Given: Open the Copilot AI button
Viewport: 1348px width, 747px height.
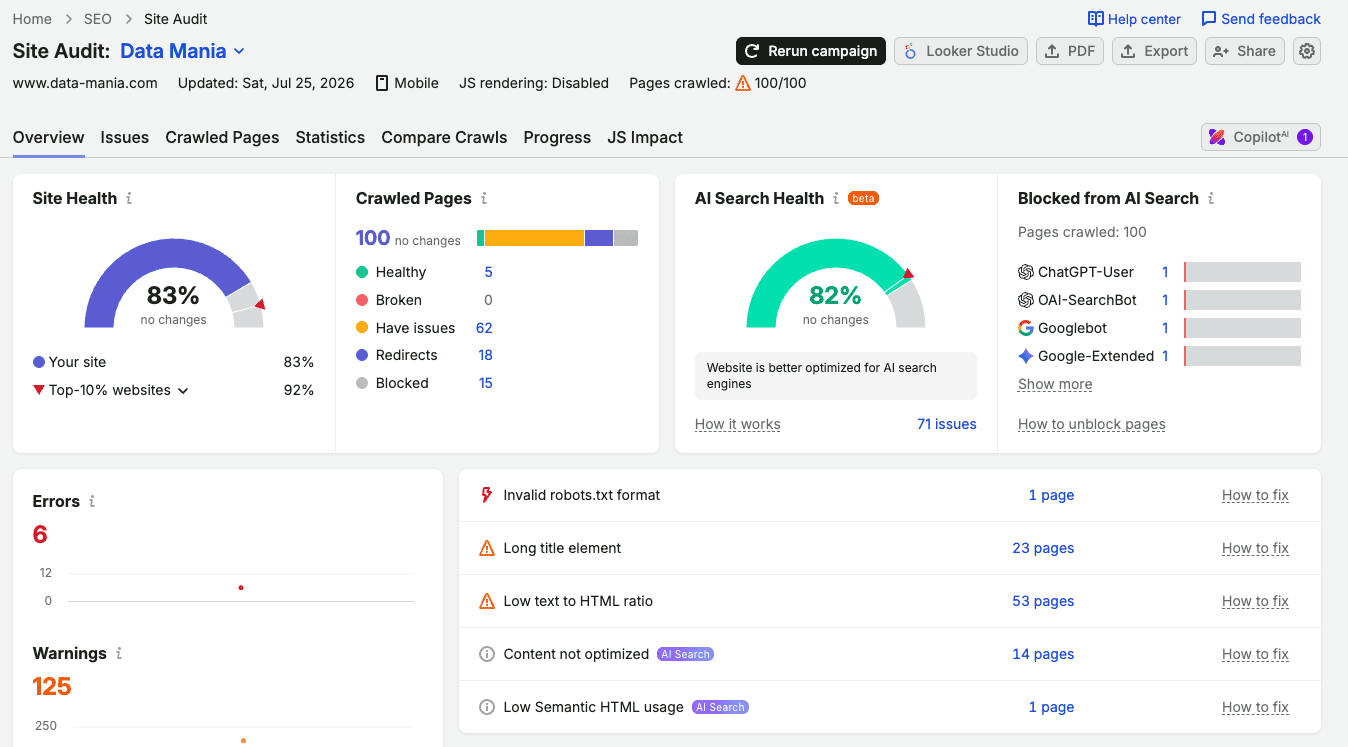Looking at the screenshot, I should 1261,137.
